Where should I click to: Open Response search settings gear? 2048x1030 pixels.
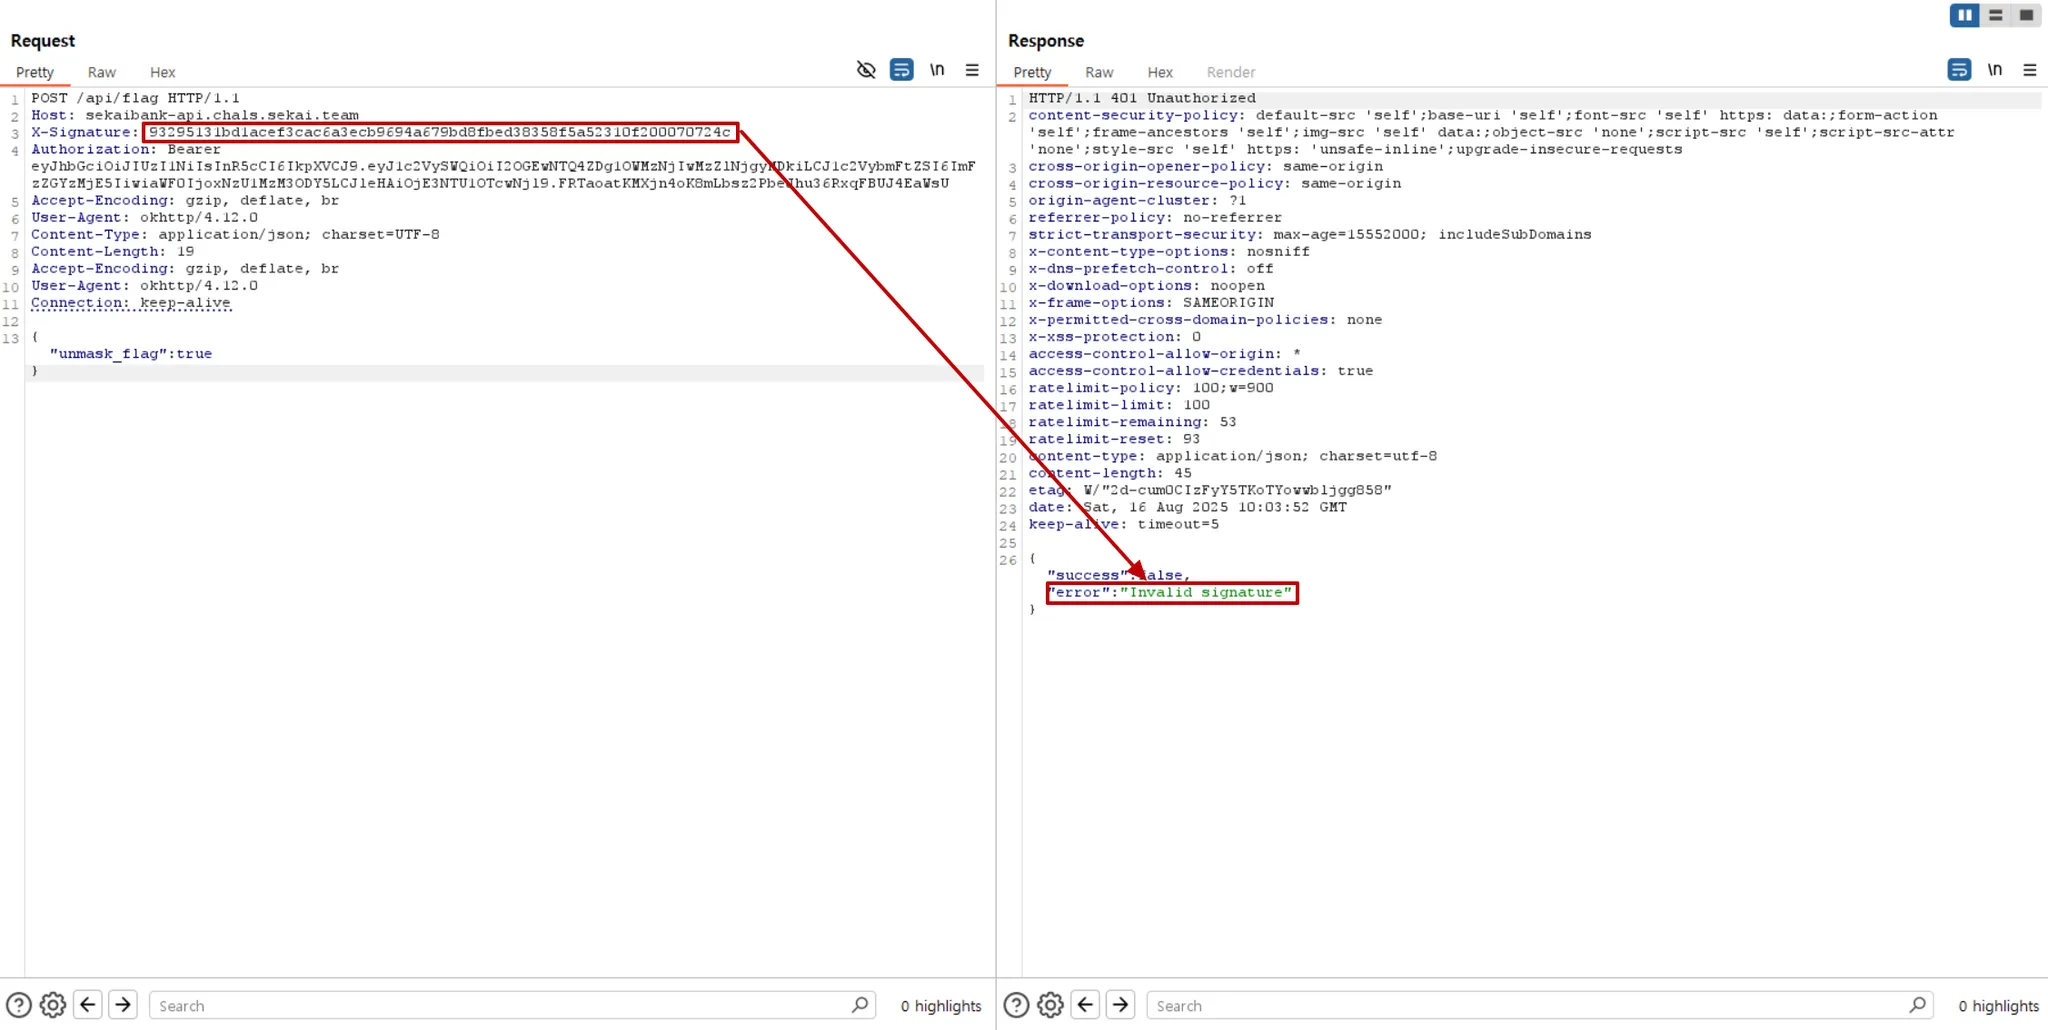click(x=1050, y=1005)
